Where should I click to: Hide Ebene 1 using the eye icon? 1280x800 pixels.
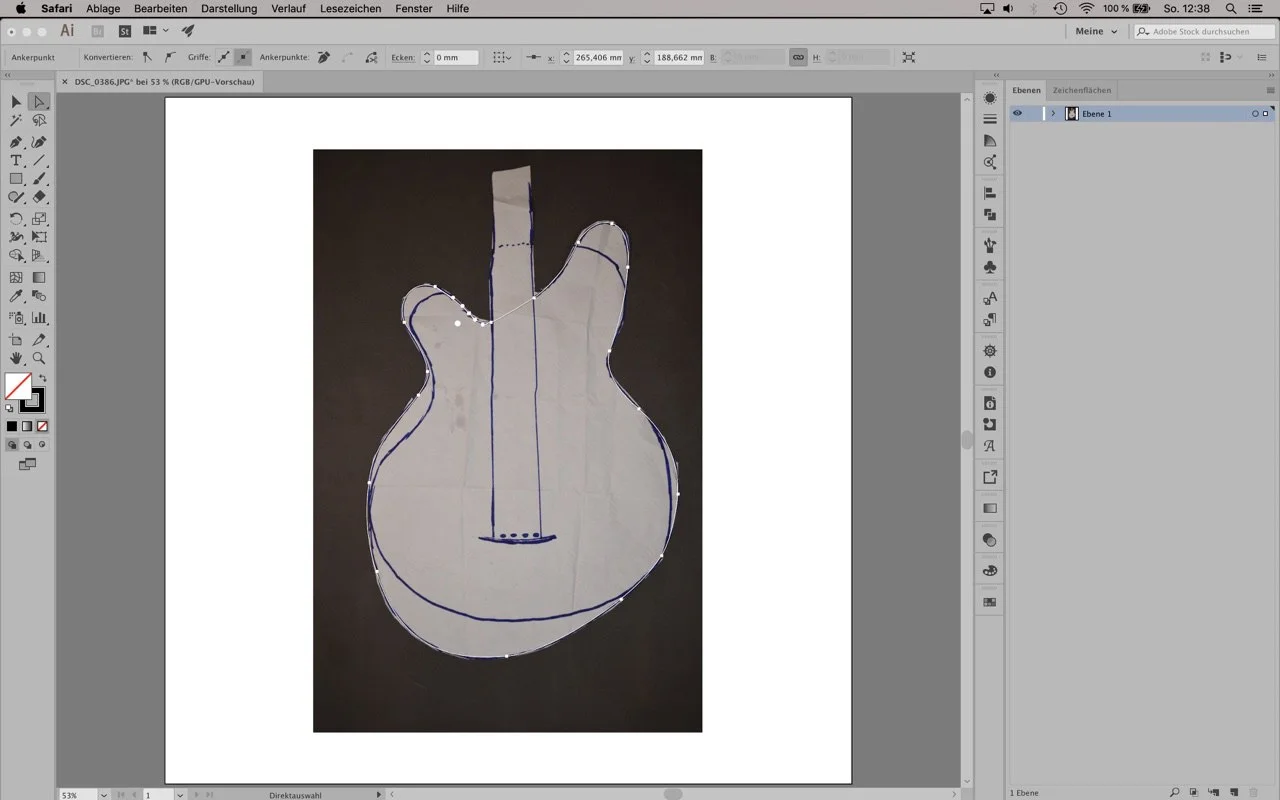pos(1018,114)
